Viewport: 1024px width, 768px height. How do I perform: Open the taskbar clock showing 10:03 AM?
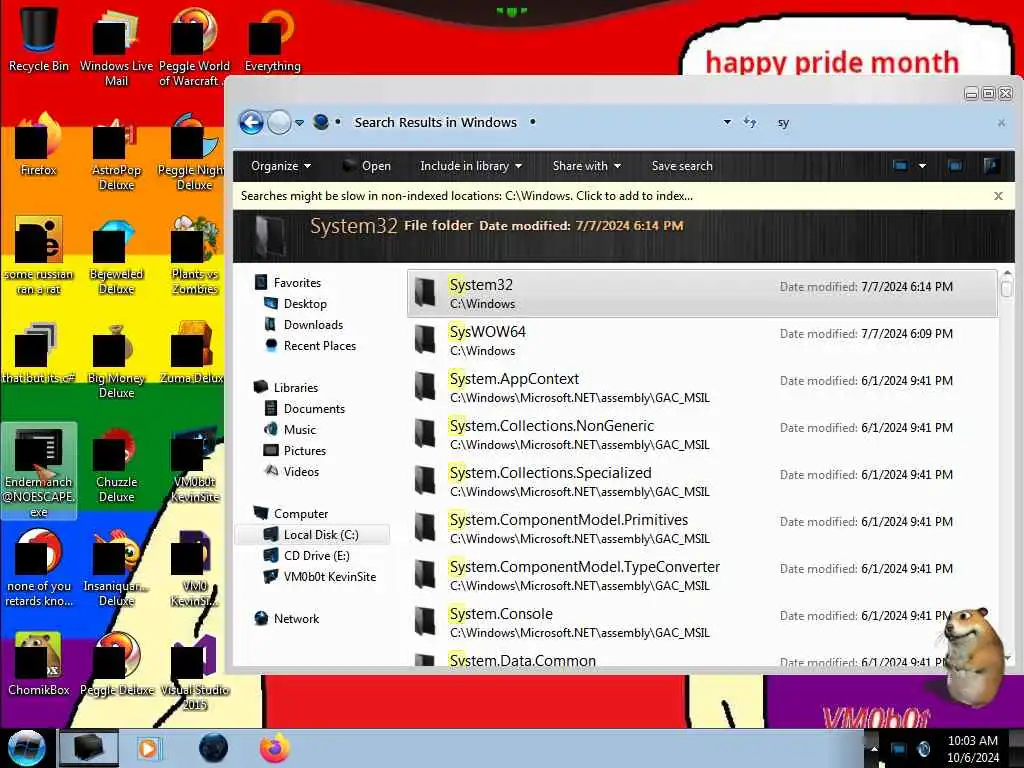(x=972, y=749)
